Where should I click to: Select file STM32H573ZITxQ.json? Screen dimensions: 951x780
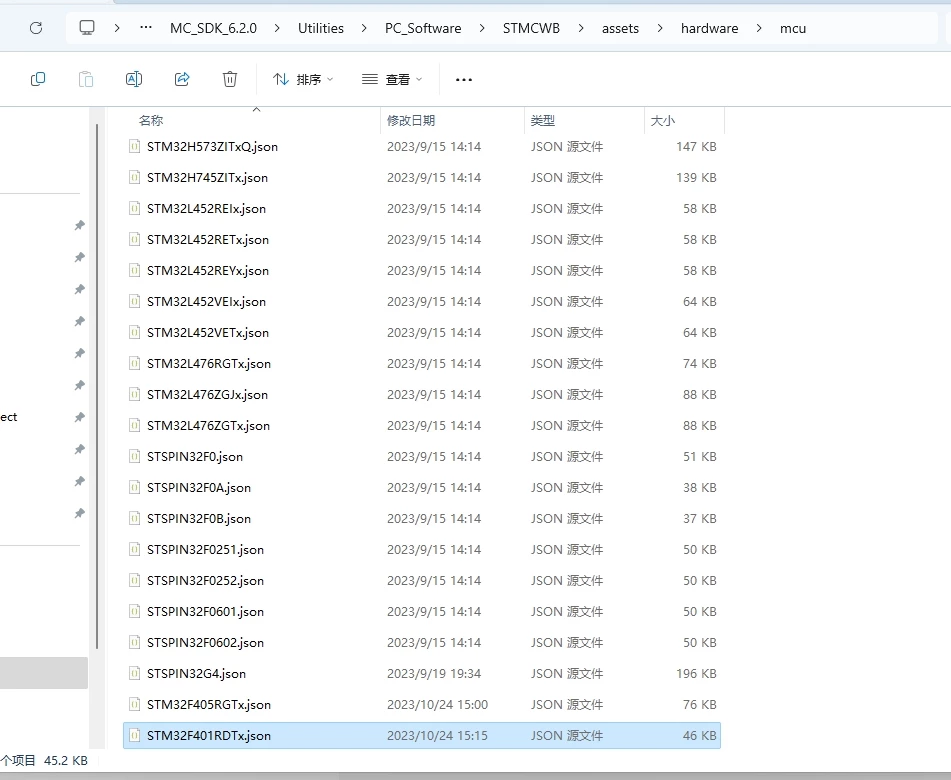tap(422, 147)
